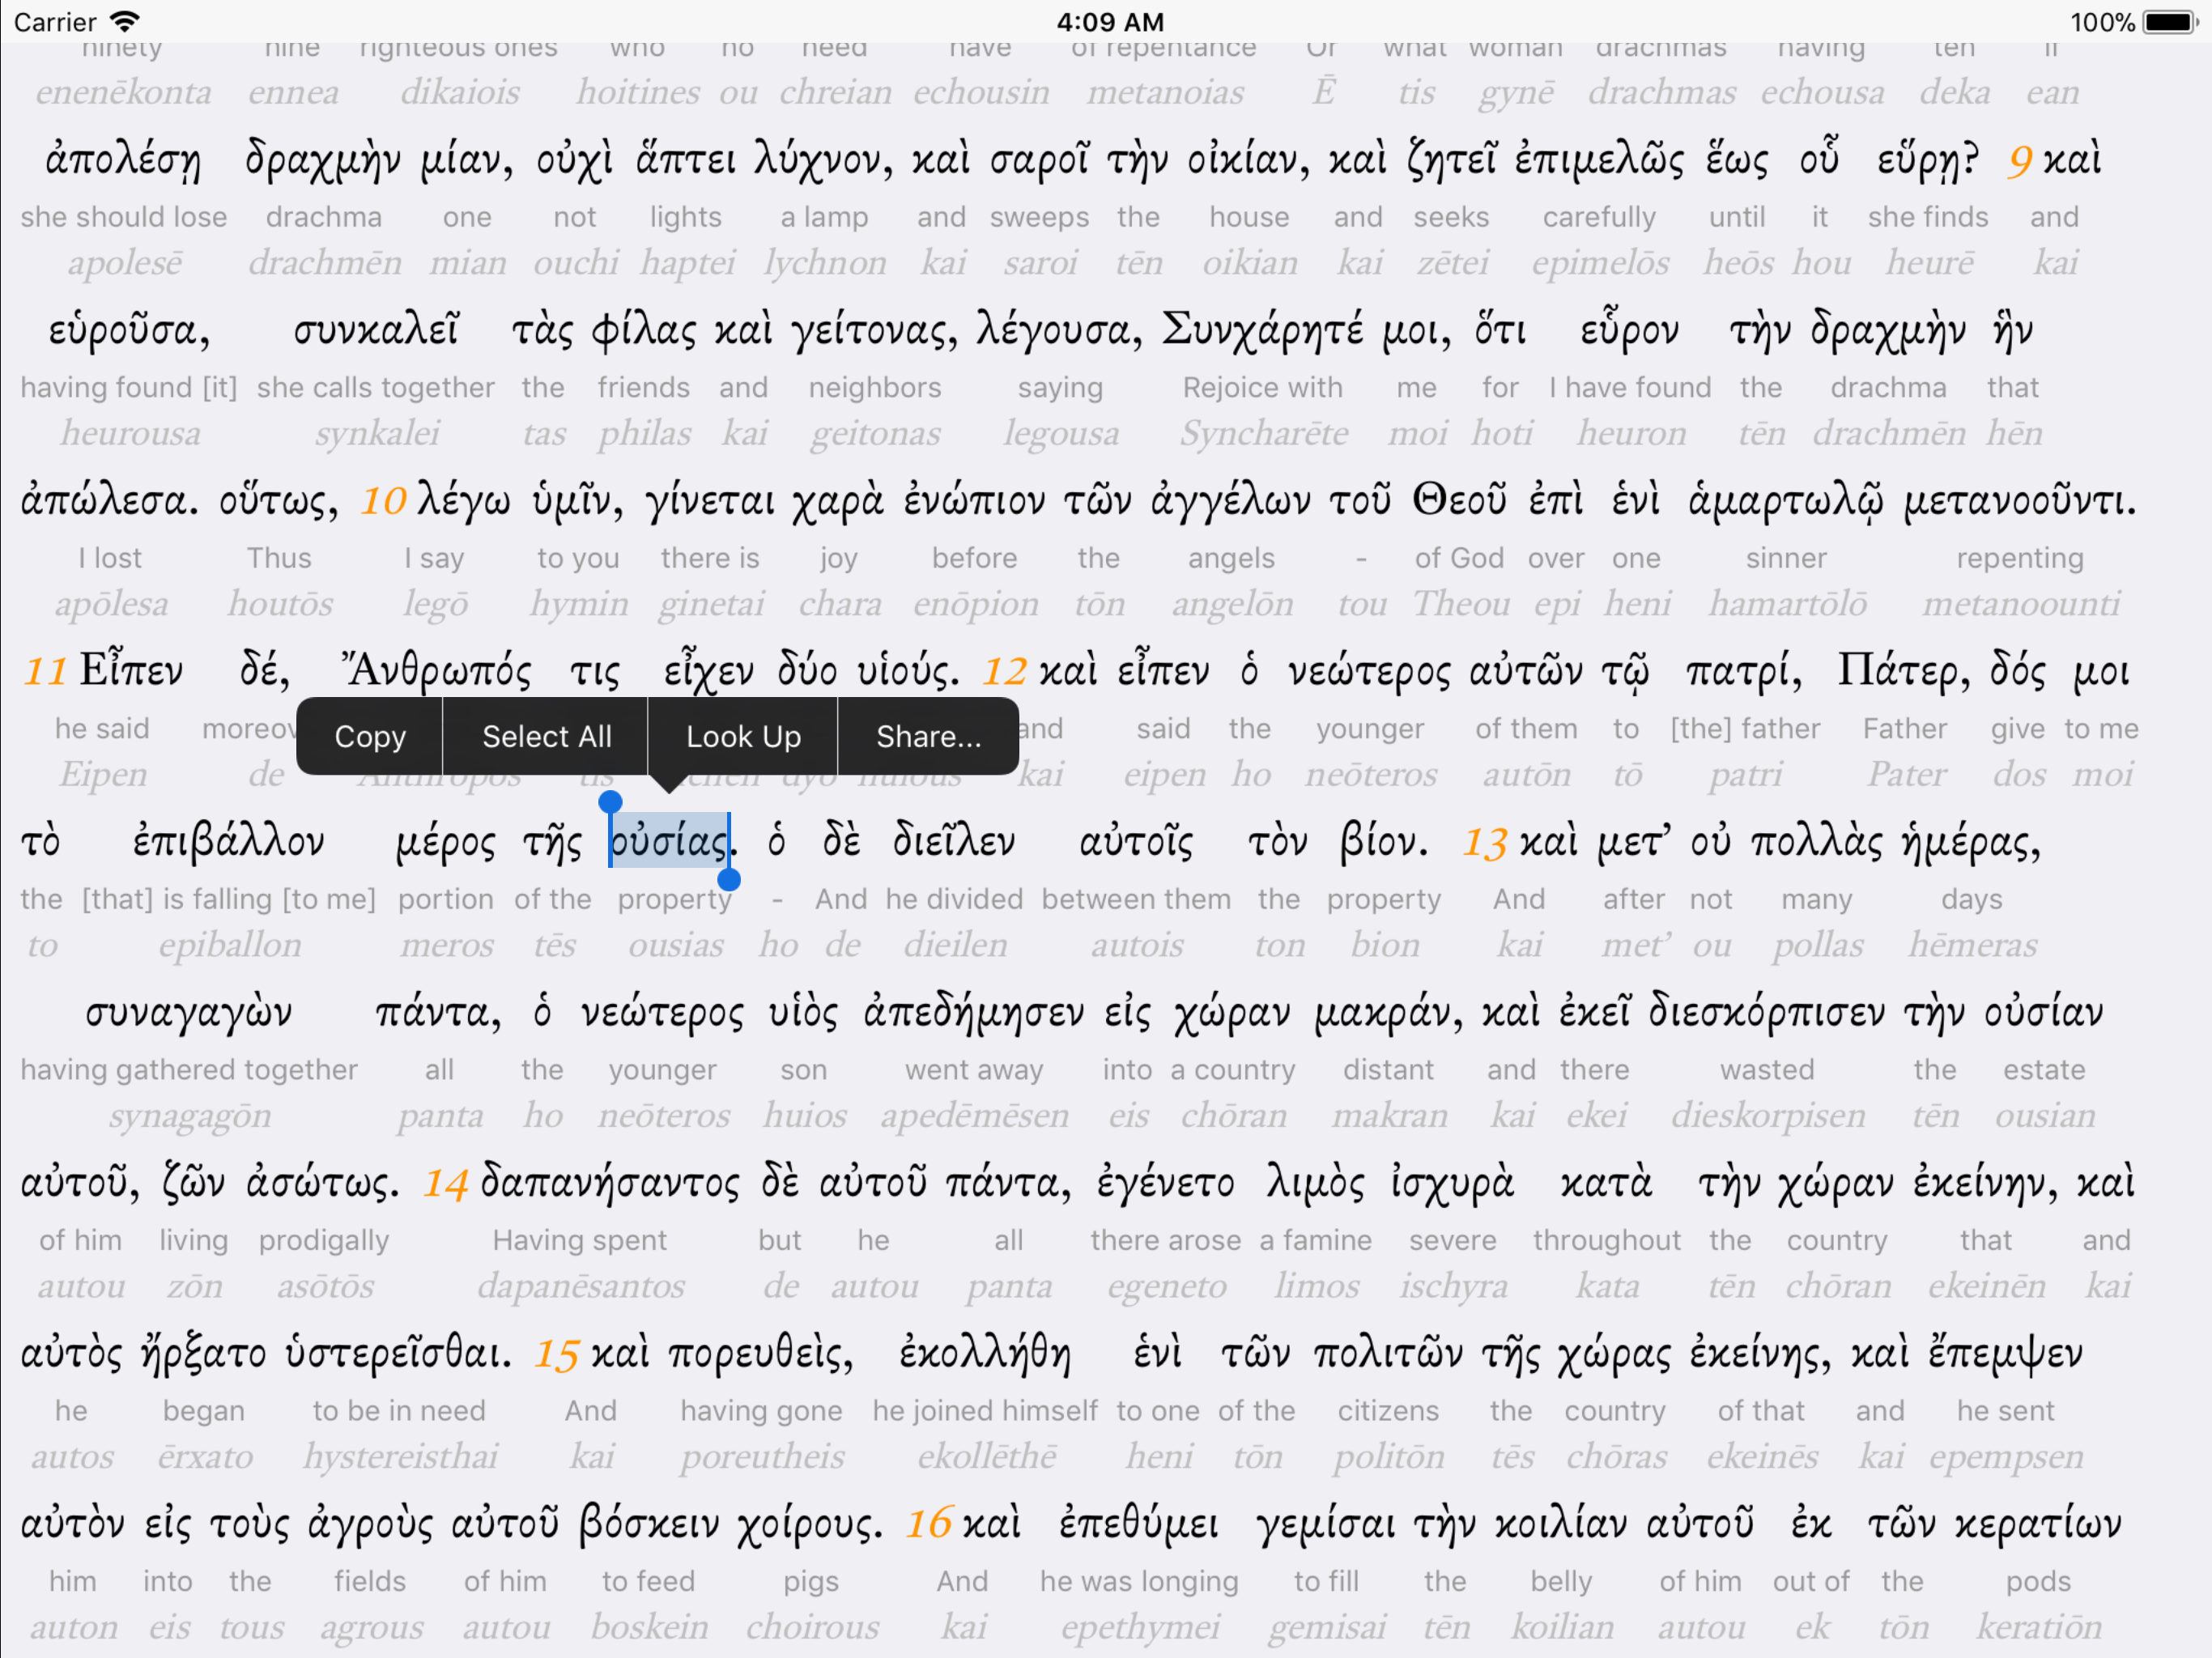Tap the transliteration word dieskorpisen

coord(1767,1115)
